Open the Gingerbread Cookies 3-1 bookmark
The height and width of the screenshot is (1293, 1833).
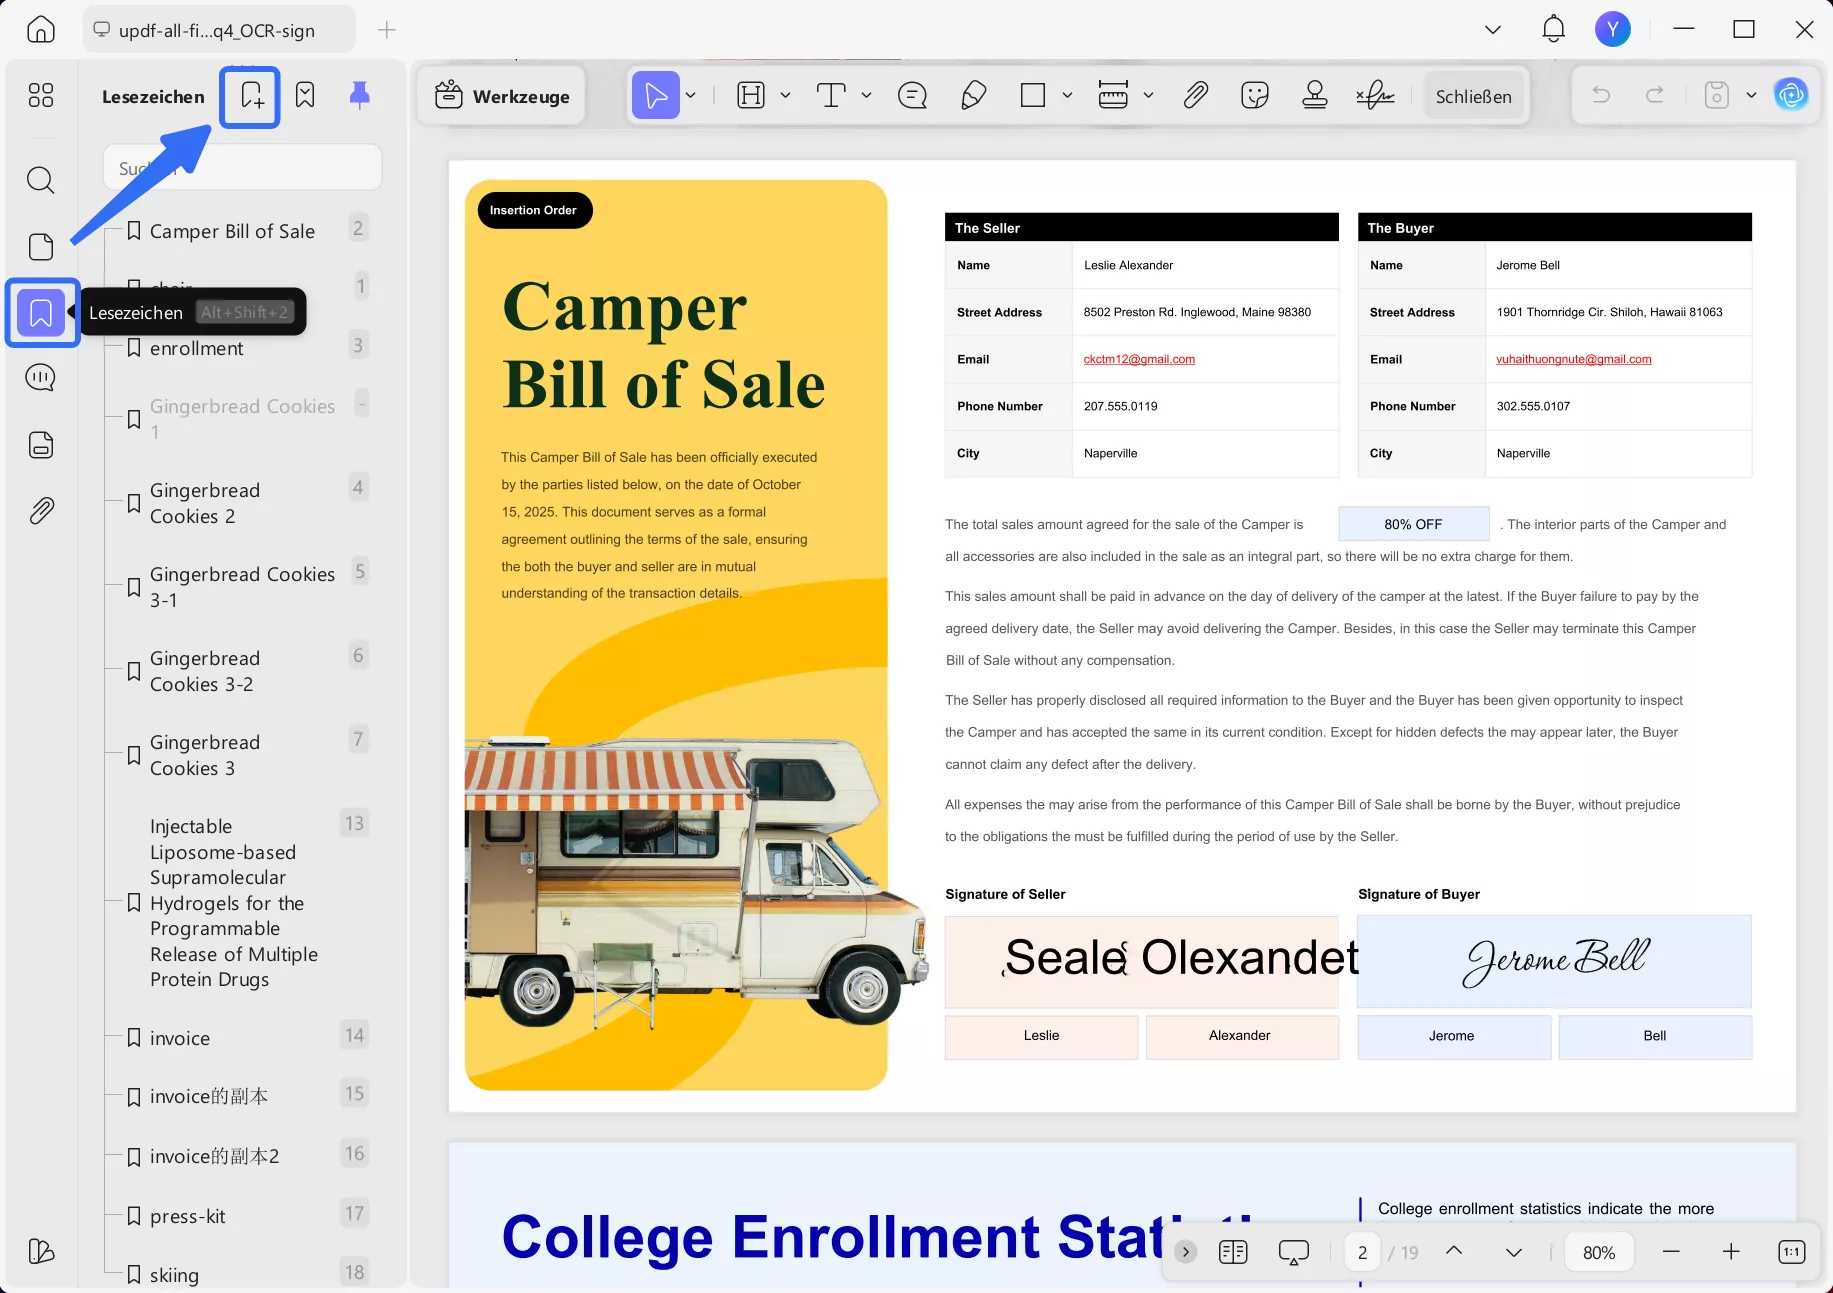[242, 587]
